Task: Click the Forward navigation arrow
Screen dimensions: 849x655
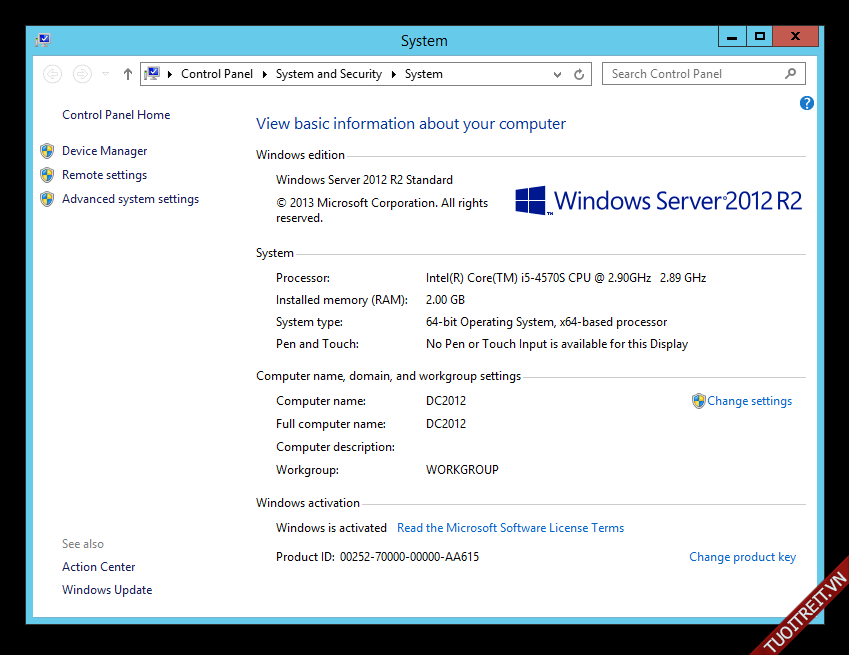Action: click(x=83, y=74)
